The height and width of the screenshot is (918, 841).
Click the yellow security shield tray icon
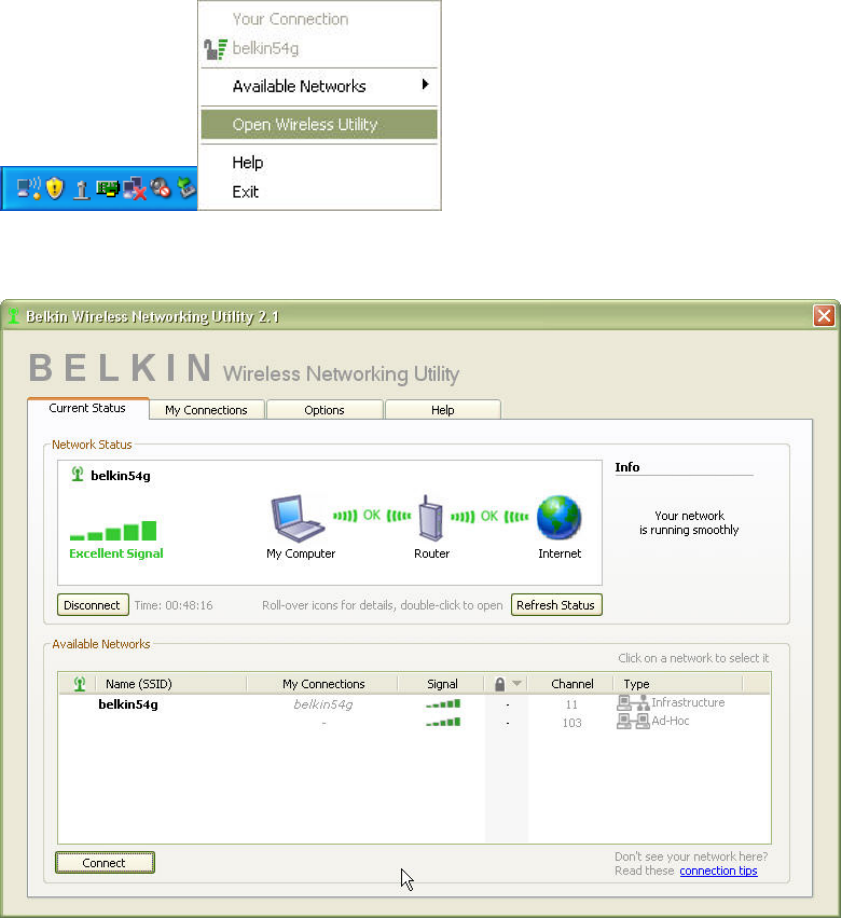tap(54, 189)
